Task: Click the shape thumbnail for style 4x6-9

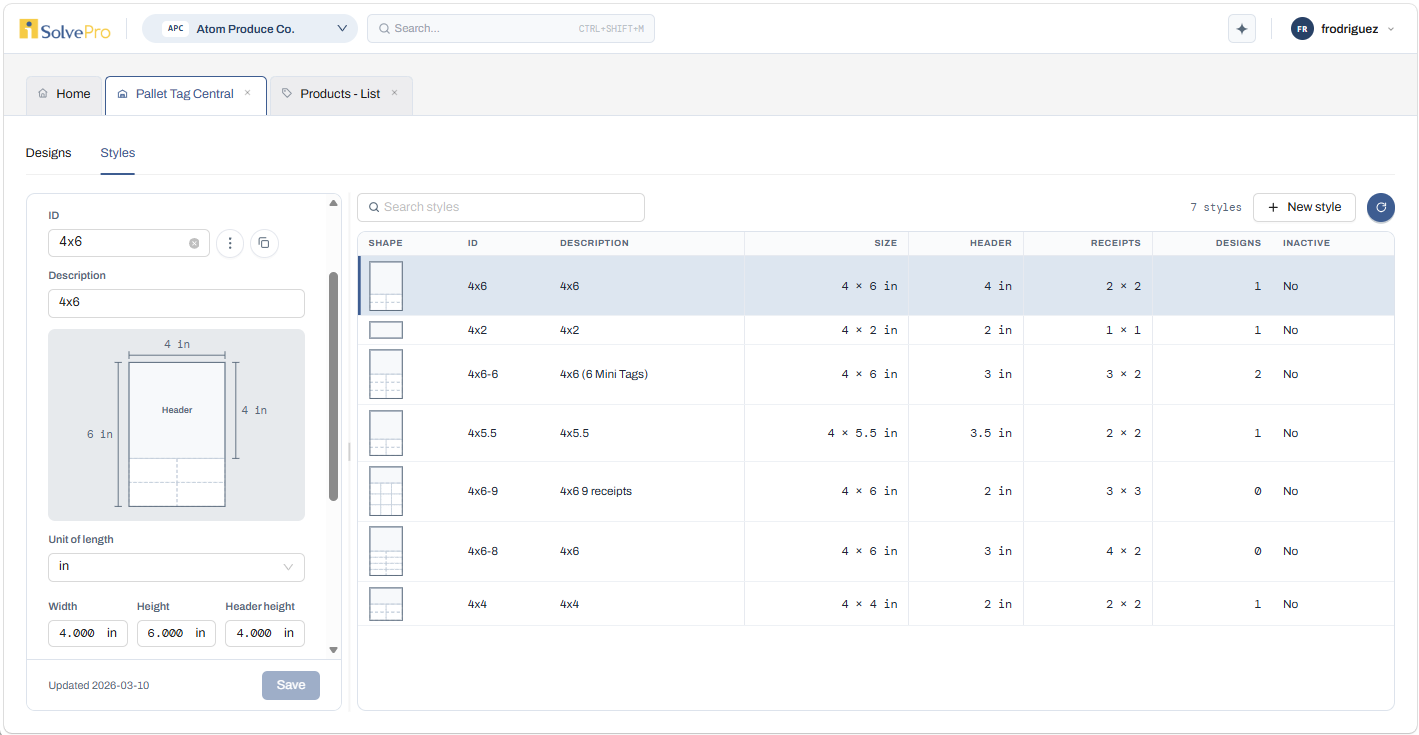Action: (x=386, y=491)
